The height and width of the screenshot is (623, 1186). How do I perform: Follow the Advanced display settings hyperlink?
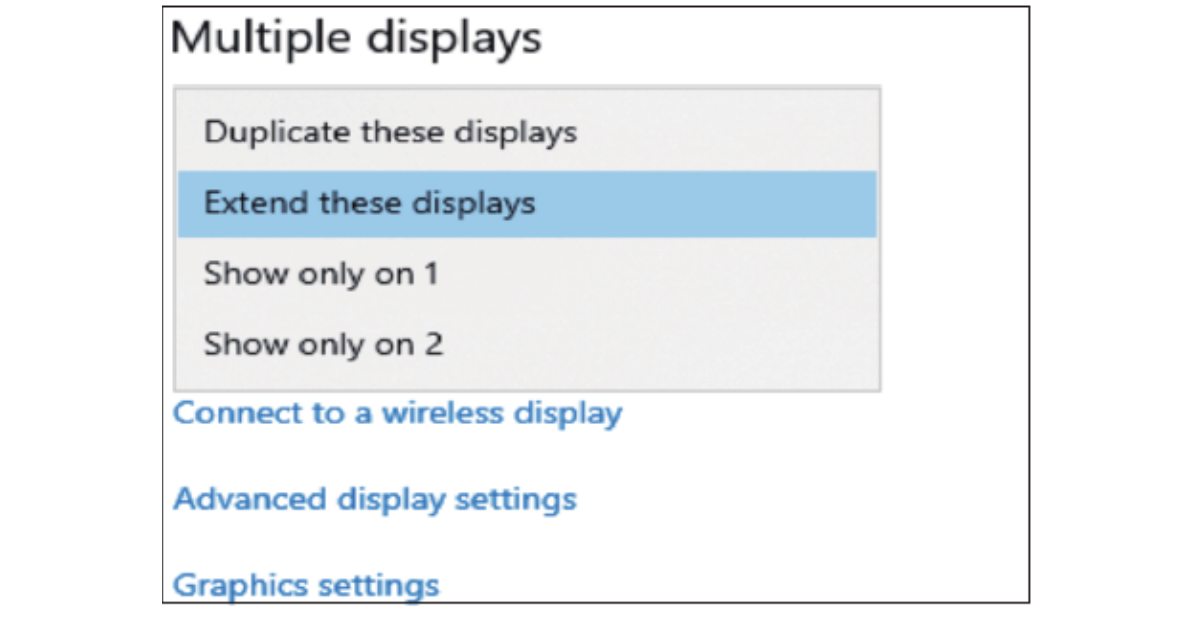point(374,498)
